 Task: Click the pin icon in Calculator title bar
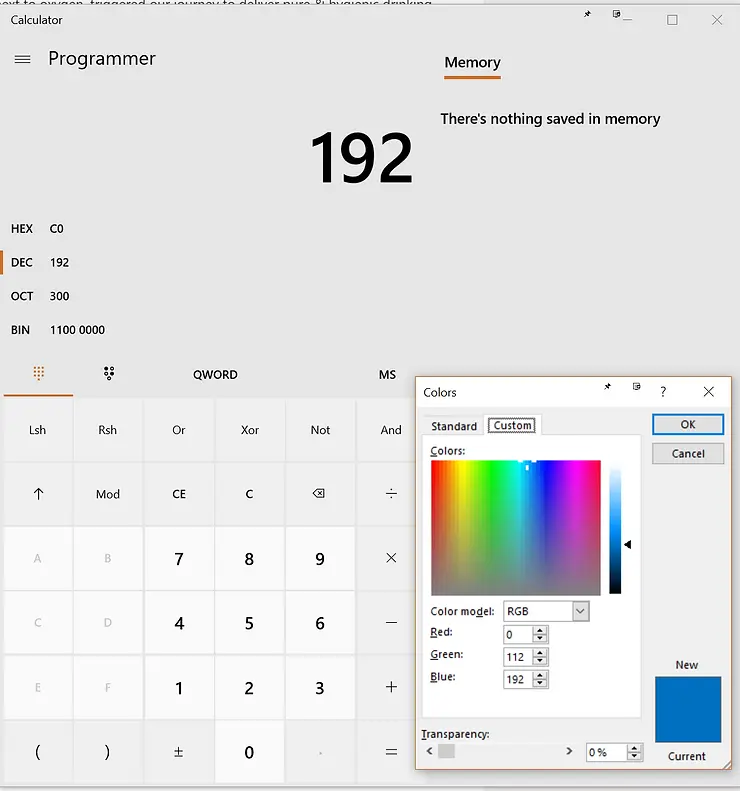point(587,14)
